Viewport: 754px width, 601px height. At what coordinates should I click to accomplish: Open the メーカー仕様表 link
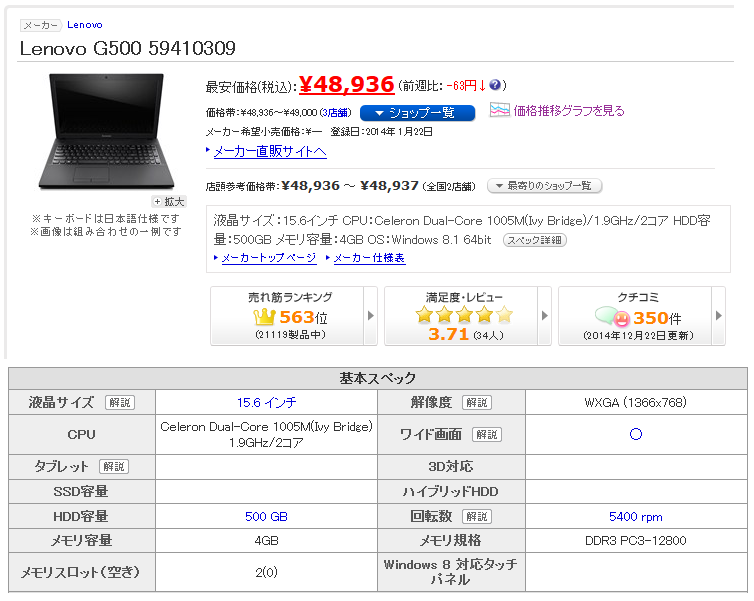(369, 258)
